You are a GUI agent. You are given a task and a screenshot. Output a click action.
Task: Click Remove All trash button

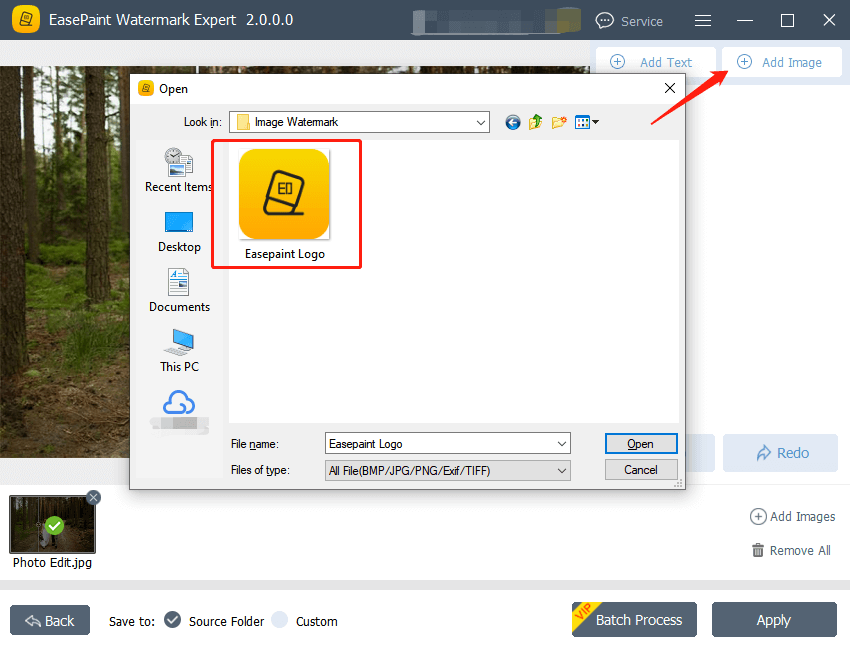click(x=791, y=550)
